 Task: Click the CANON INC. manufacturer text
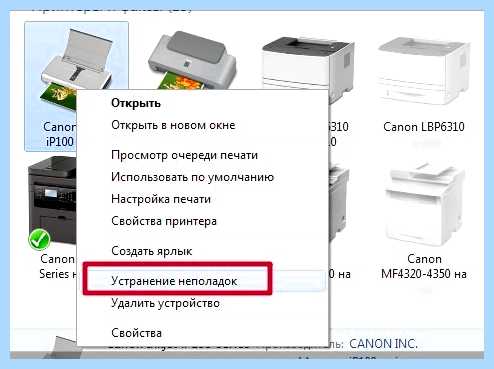383,344
